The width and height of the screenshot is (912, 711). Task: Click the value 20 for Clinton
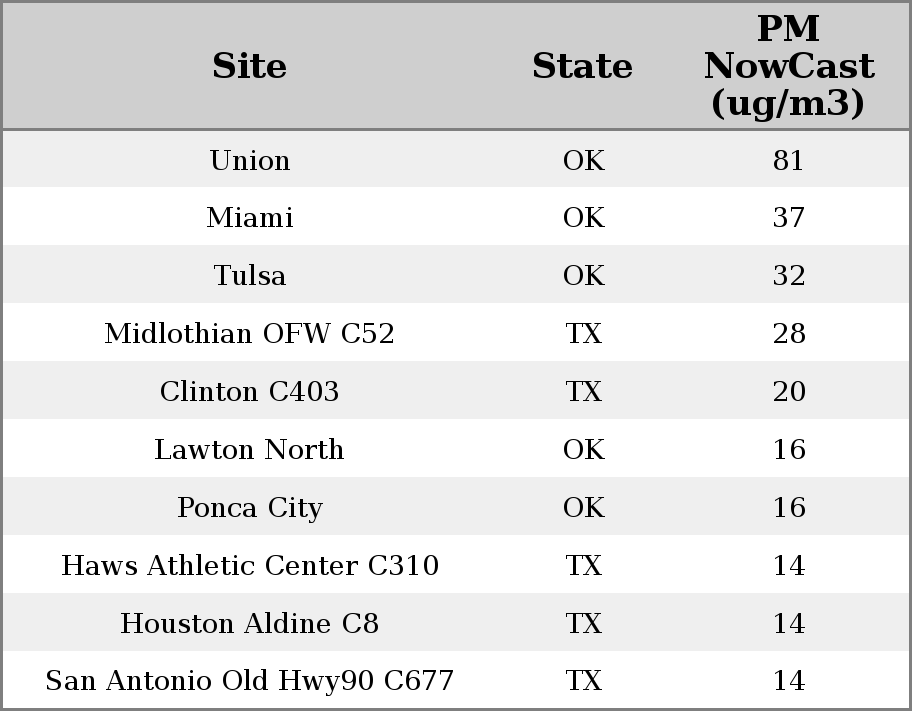789,391
